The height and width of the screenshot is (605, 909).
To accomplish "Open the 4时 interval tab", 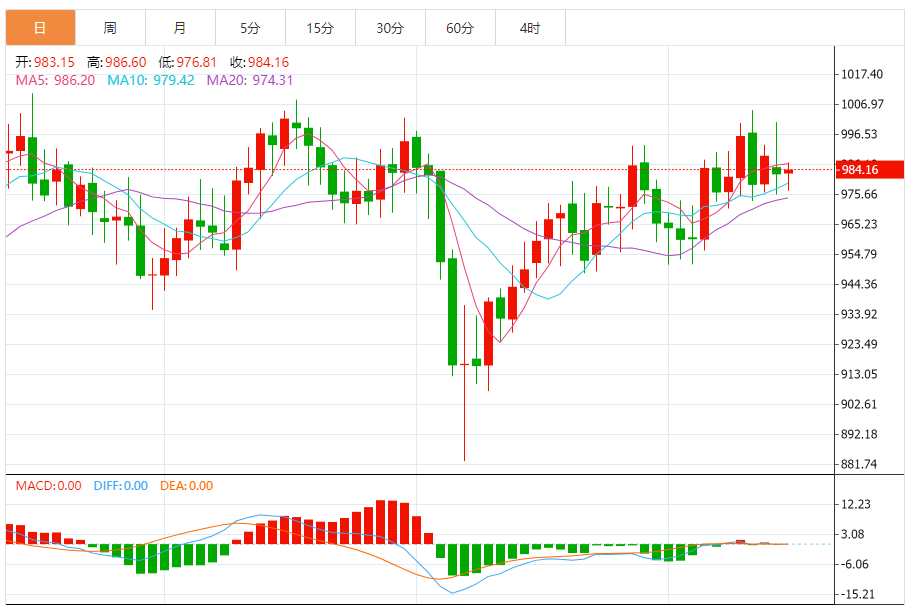I will coord(530,28).
